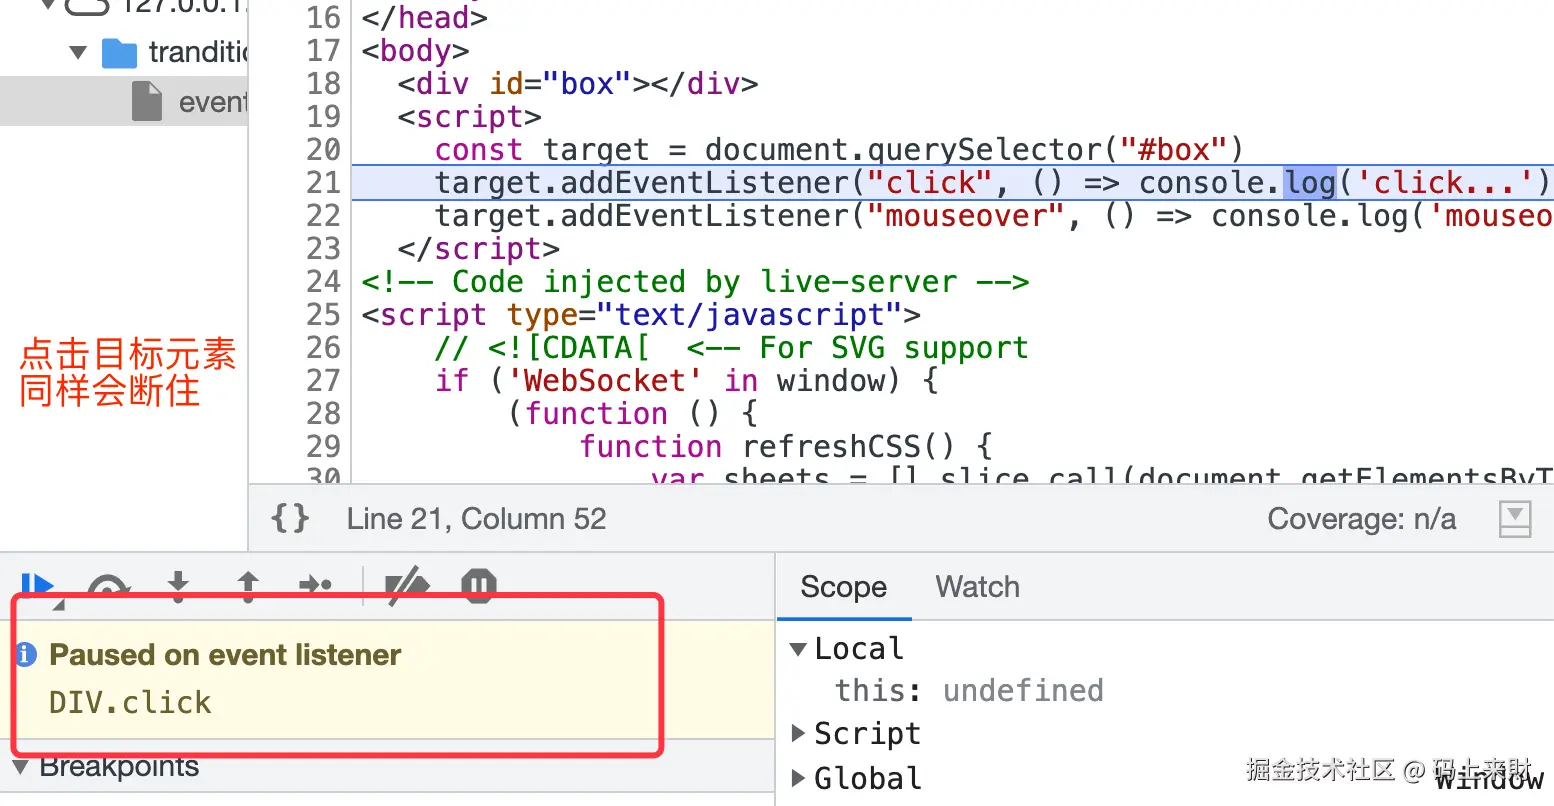Click the refreshCSS function name on line 29

click(x=830, y=446)
